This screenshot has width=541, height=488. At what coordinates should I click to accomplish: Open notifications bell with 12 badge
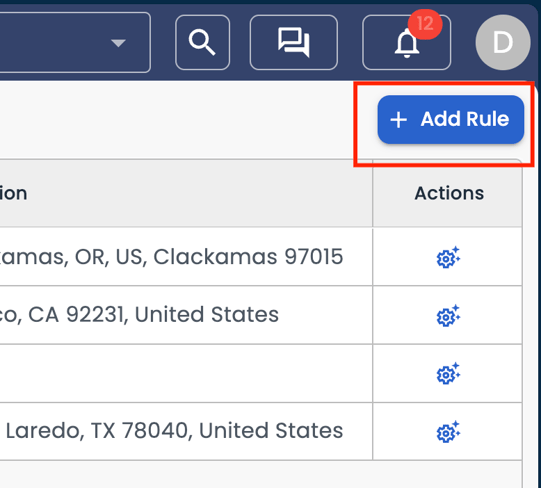click(x=406, y=42)
